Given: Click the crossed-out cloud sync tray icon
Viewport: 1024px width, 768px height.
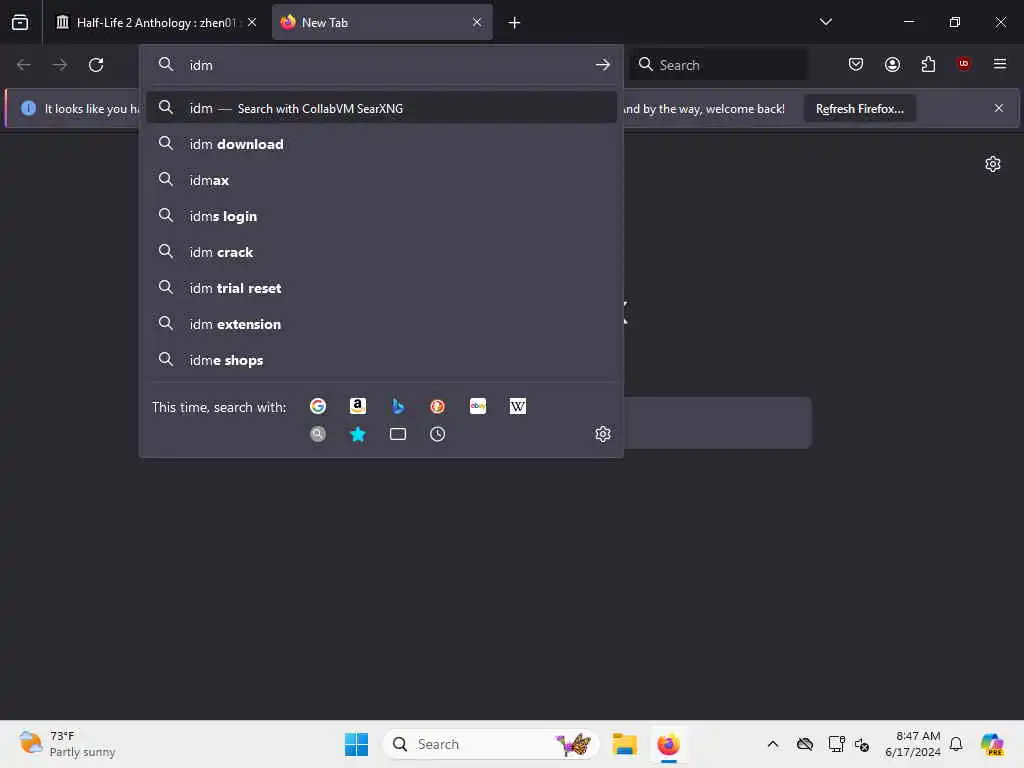Looking at the screenshot, I should pyautogui.click(x=805, y=744).
